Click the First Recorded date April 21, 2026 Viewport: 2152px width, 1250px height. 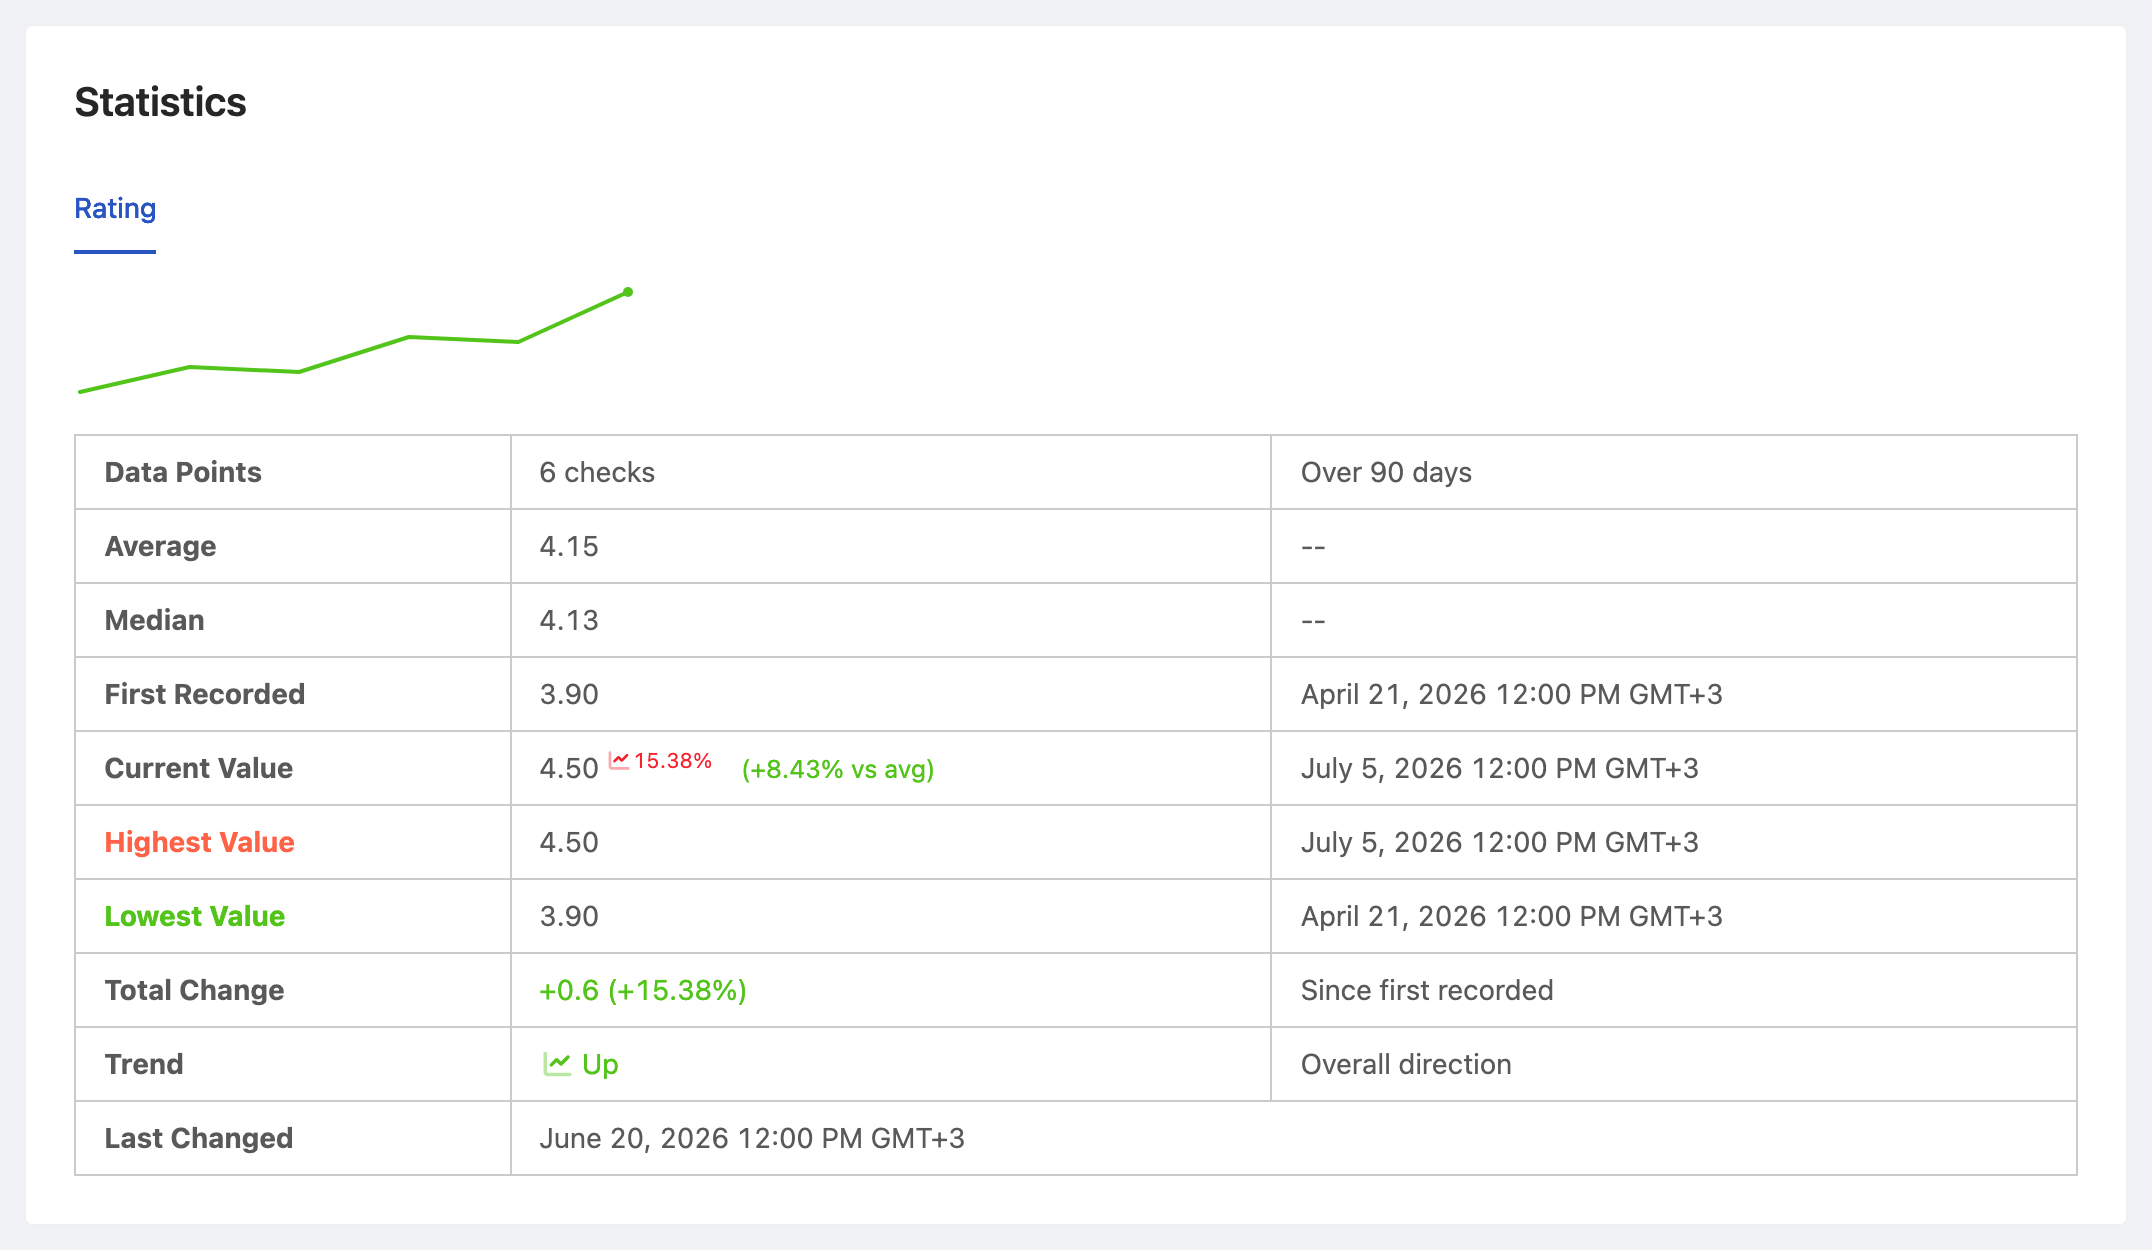(x=1512, y=694)
